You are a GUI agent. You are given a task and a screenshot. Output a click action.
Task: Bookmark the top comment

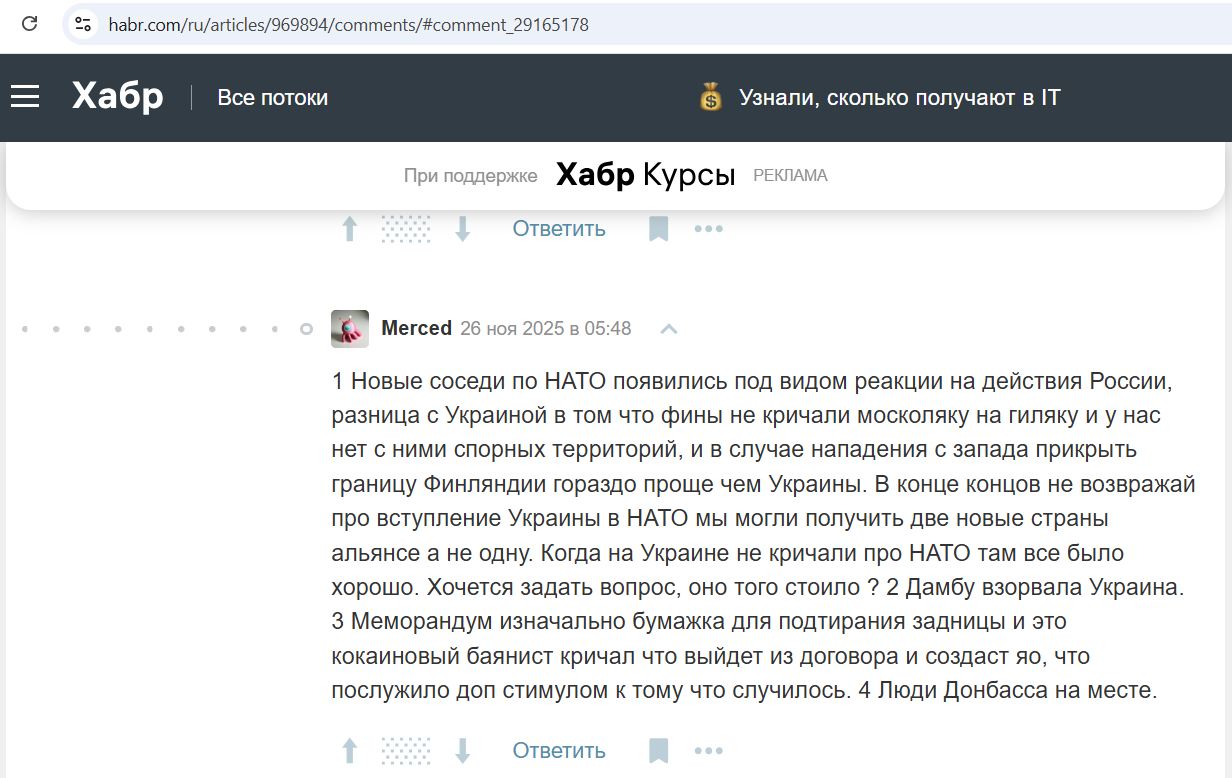(658, 228)
